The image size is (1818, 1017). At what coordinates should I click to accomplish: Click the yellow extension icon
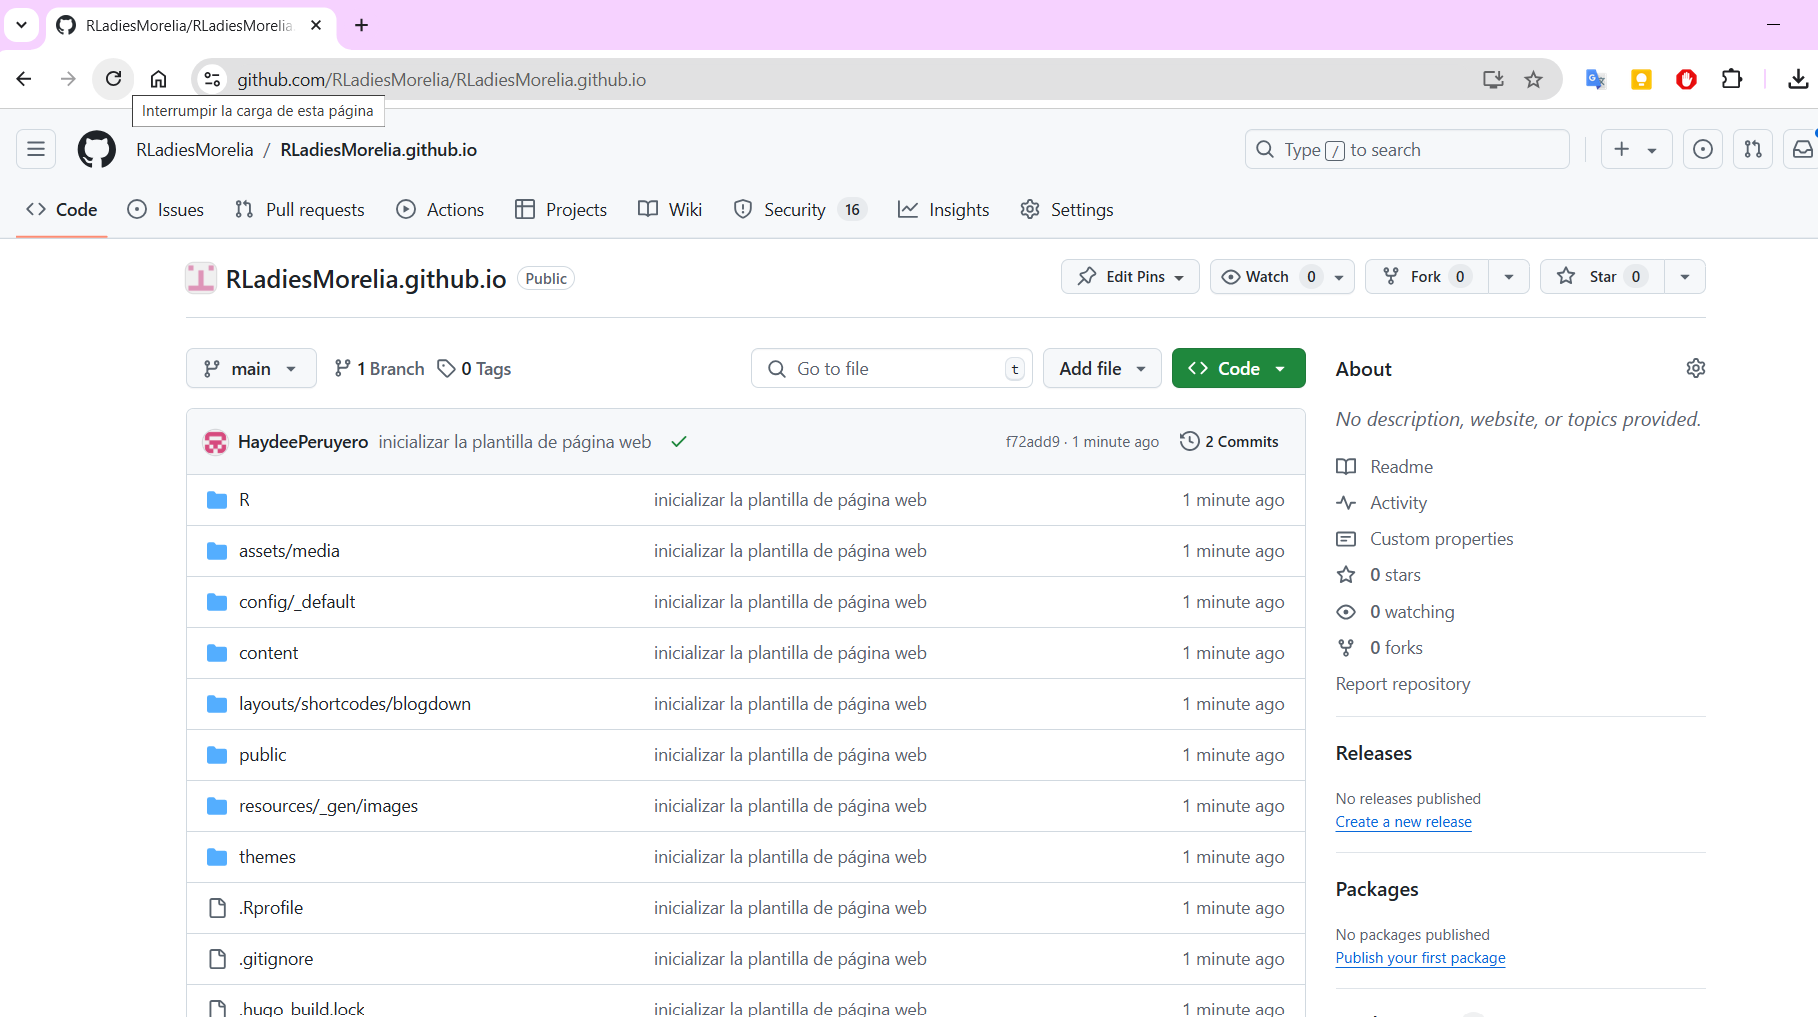coord(1641,79)
